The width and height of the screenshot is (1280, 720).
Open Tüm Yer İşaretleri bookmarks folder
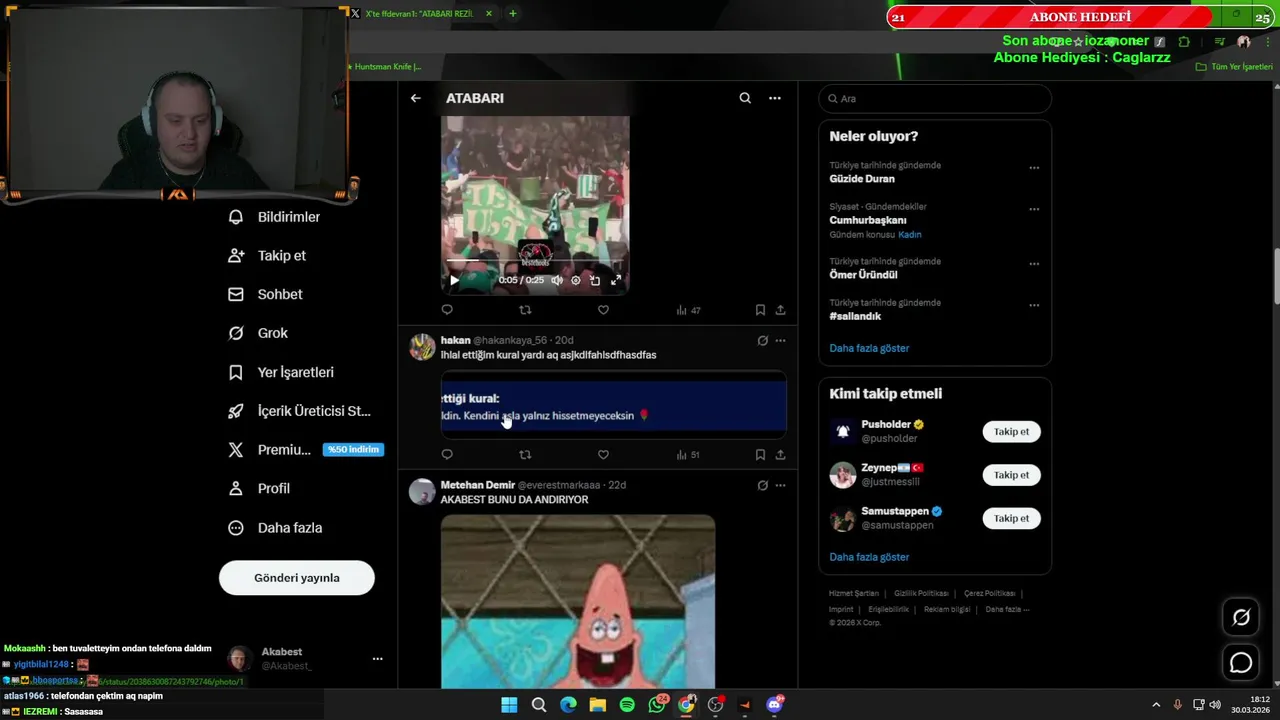(x=1234, y=67)
